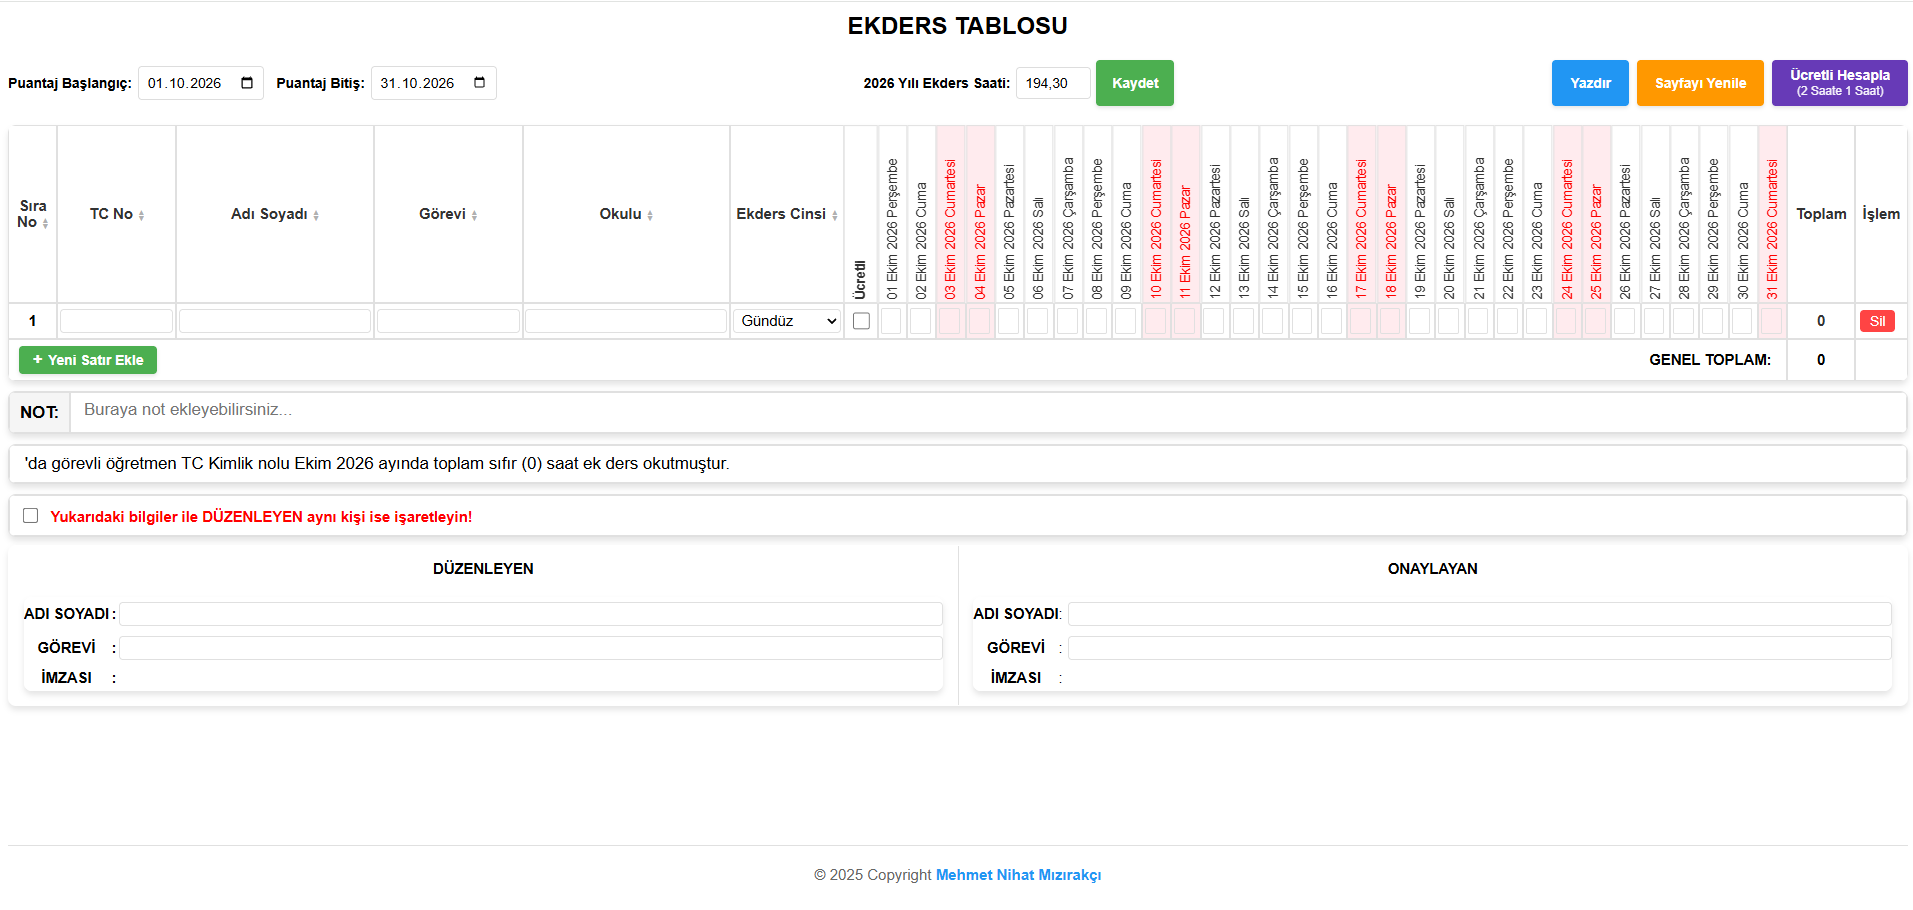Click the TC No input in row 1
The image size is (1913, 910).
coord(116,321)
